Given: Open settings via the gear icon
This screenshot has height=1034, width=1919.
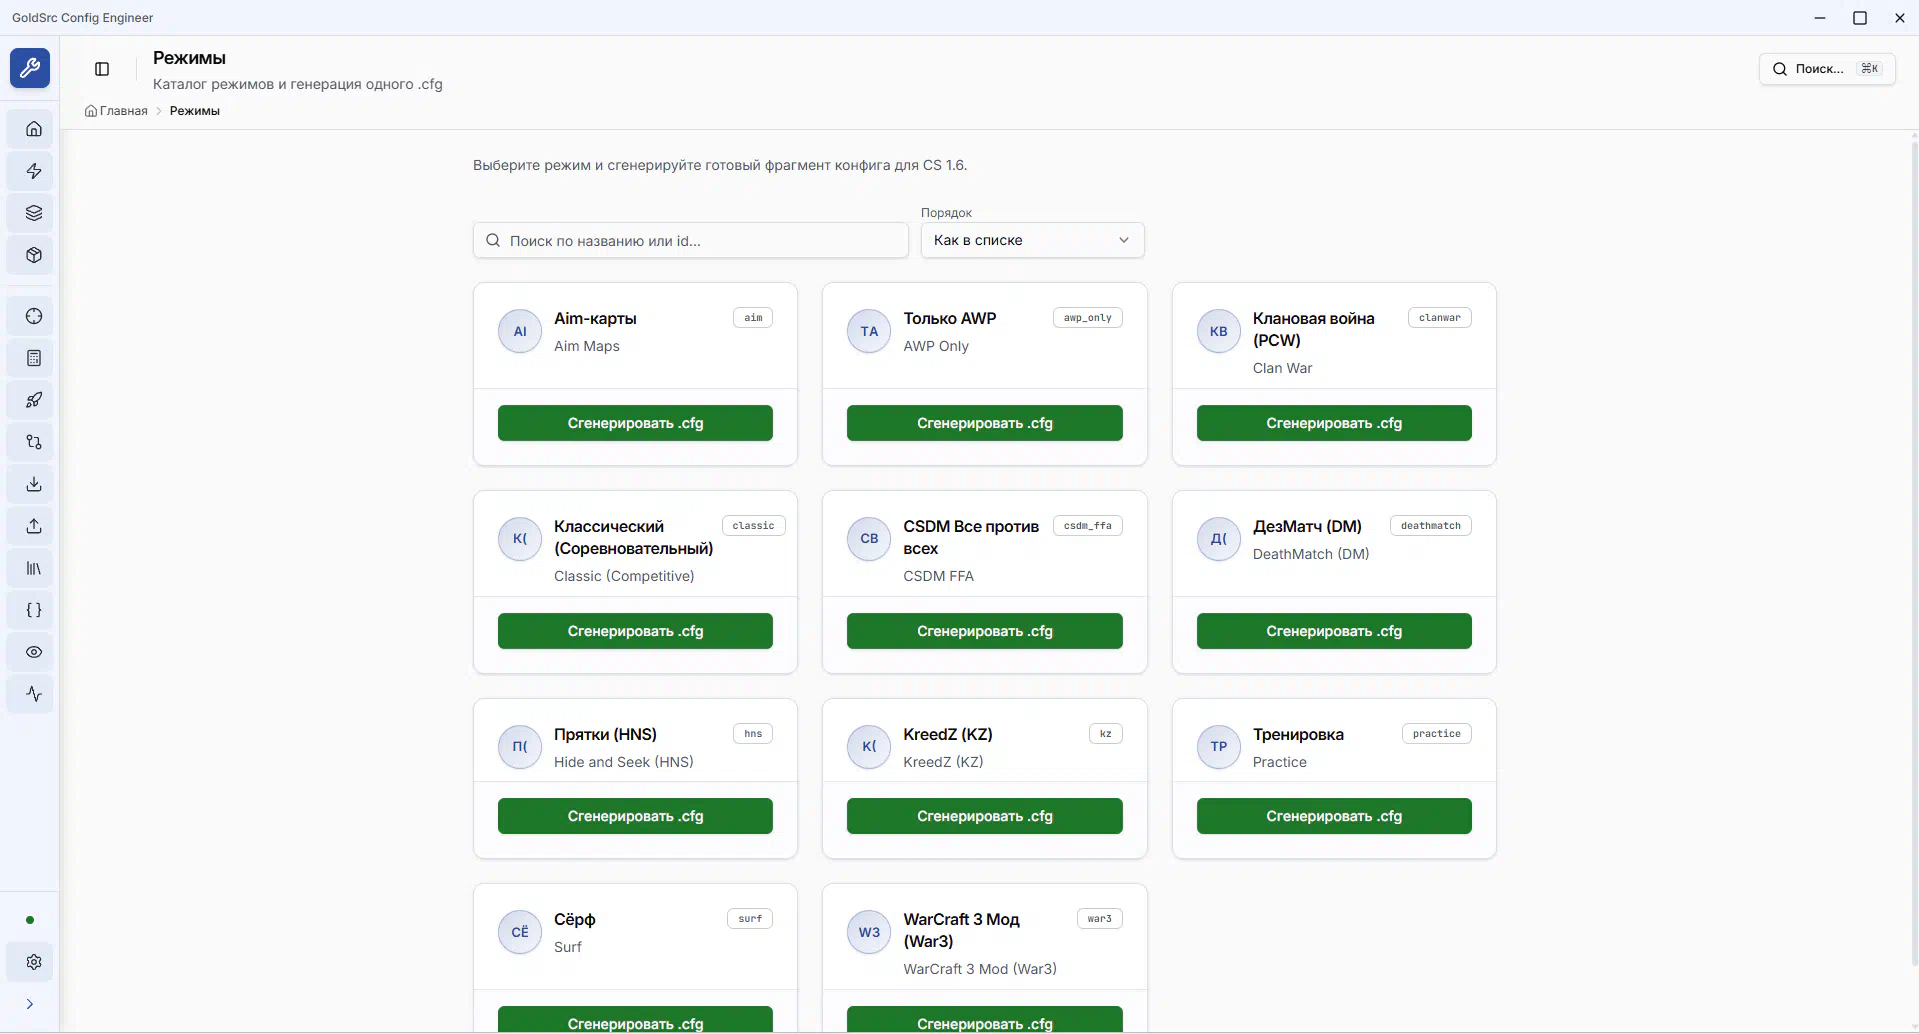Looking at the screenshot, I should point(34,962).
